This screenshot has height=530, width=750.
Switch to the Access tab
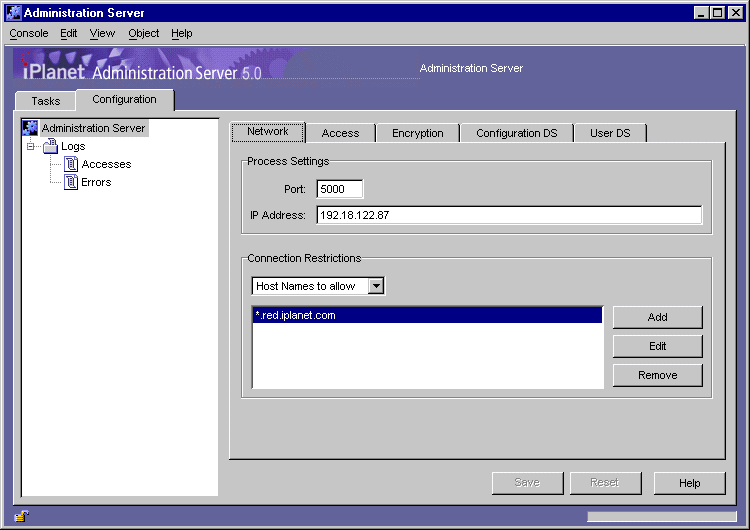pos(340,133)
